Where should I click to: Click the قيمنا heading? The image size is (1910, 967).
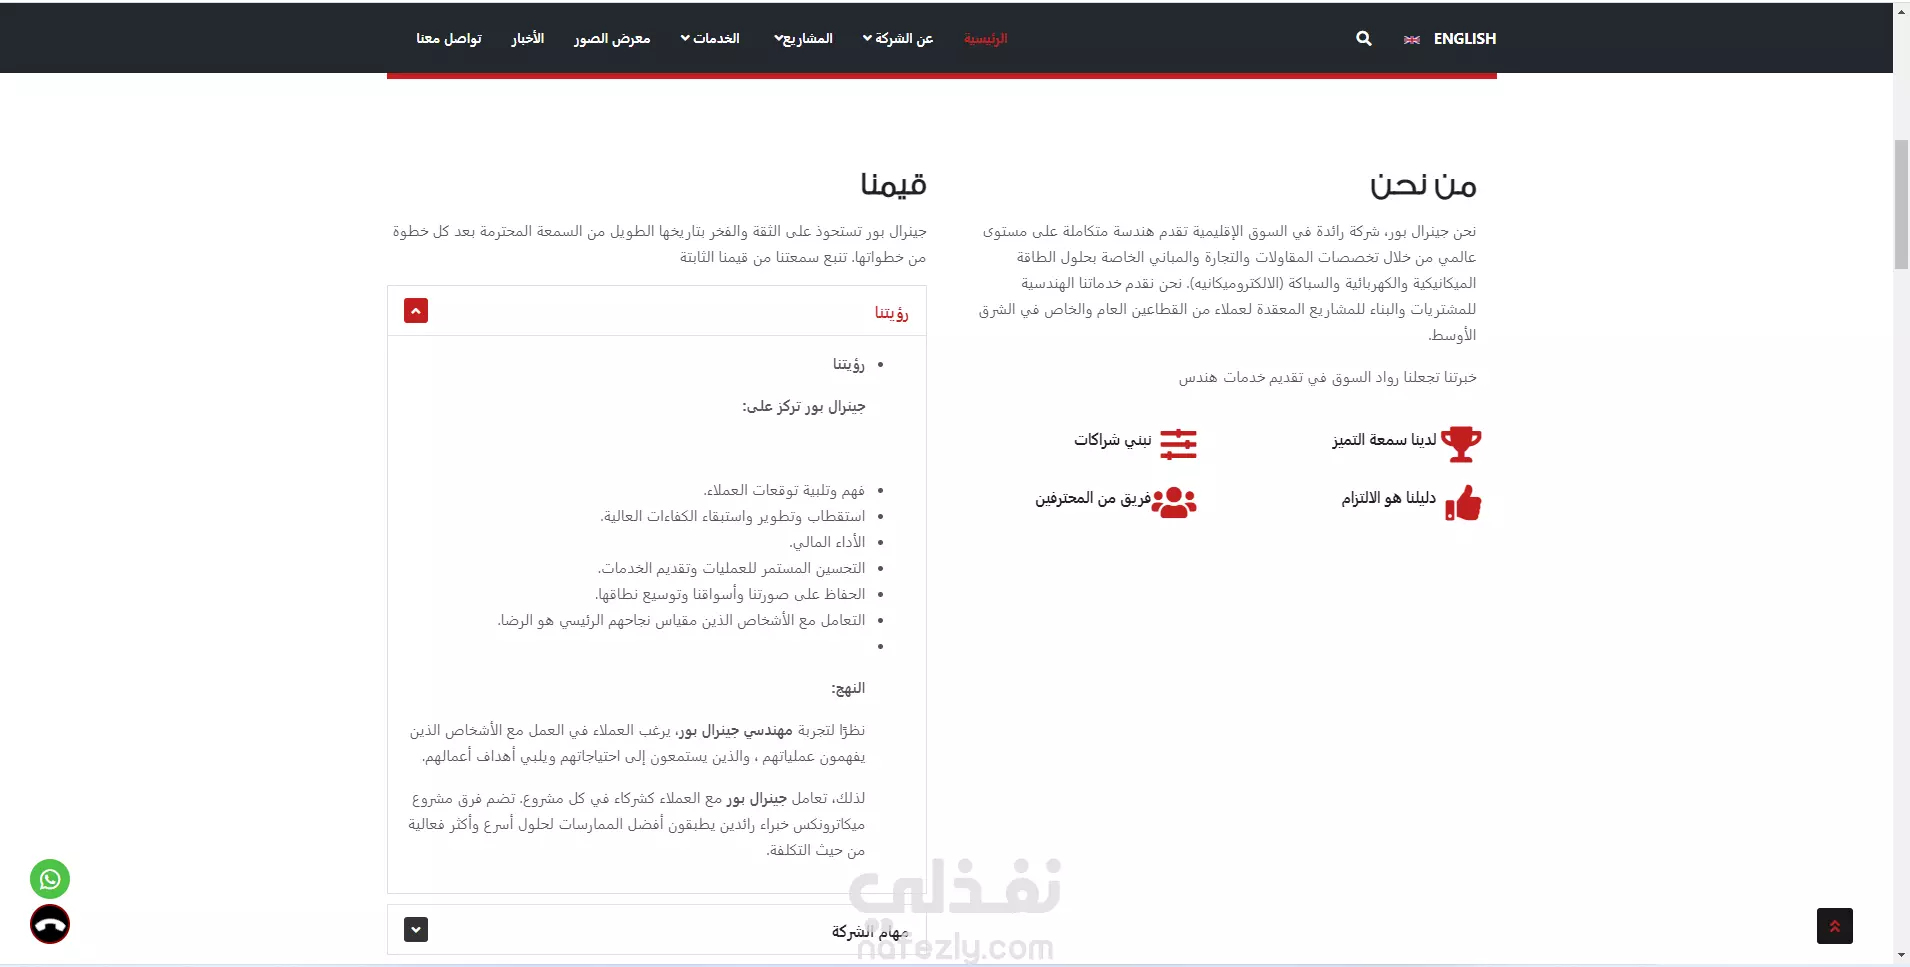coord(893,184)
